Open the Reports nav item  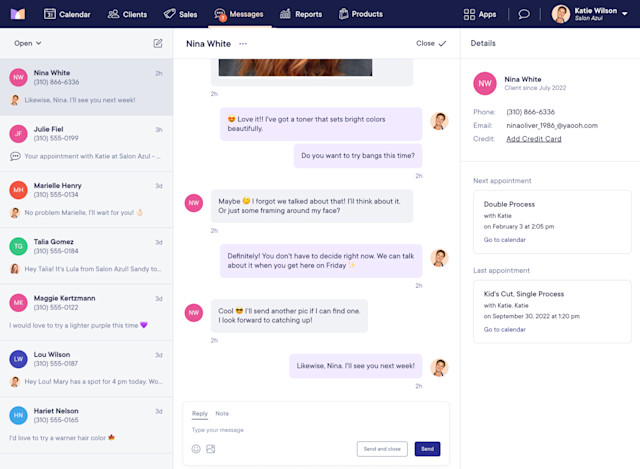point(301,14)
